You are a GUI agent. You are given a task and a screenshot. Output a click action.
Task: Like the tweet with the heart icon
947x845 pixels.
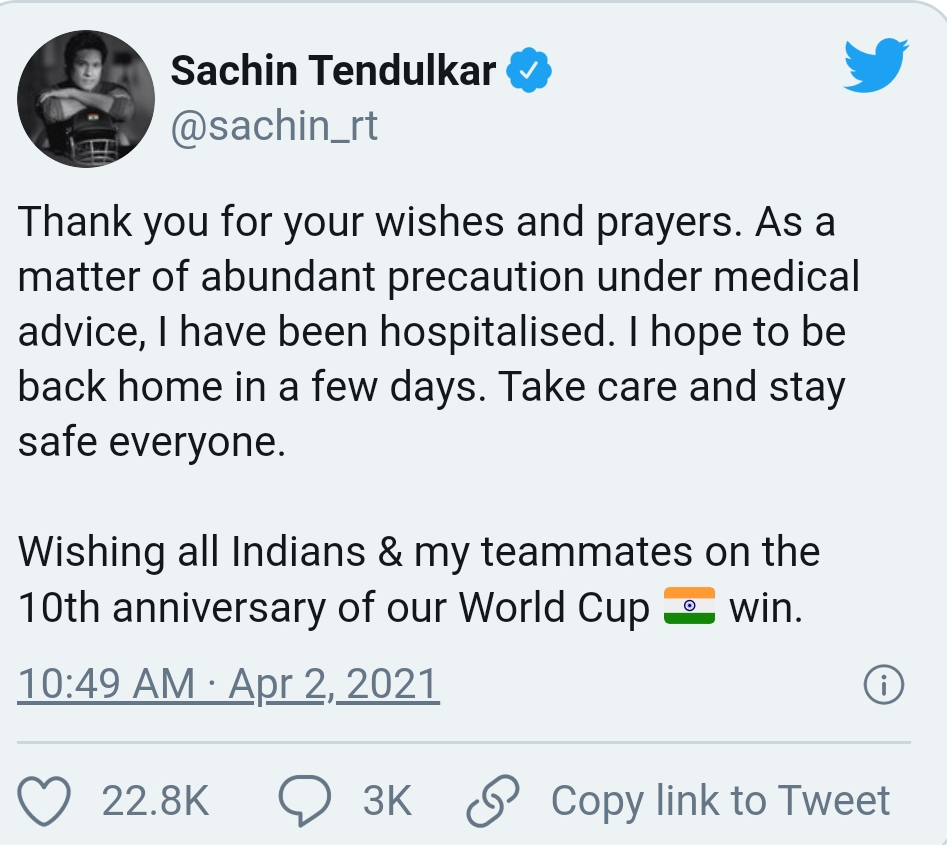(46, 800)
